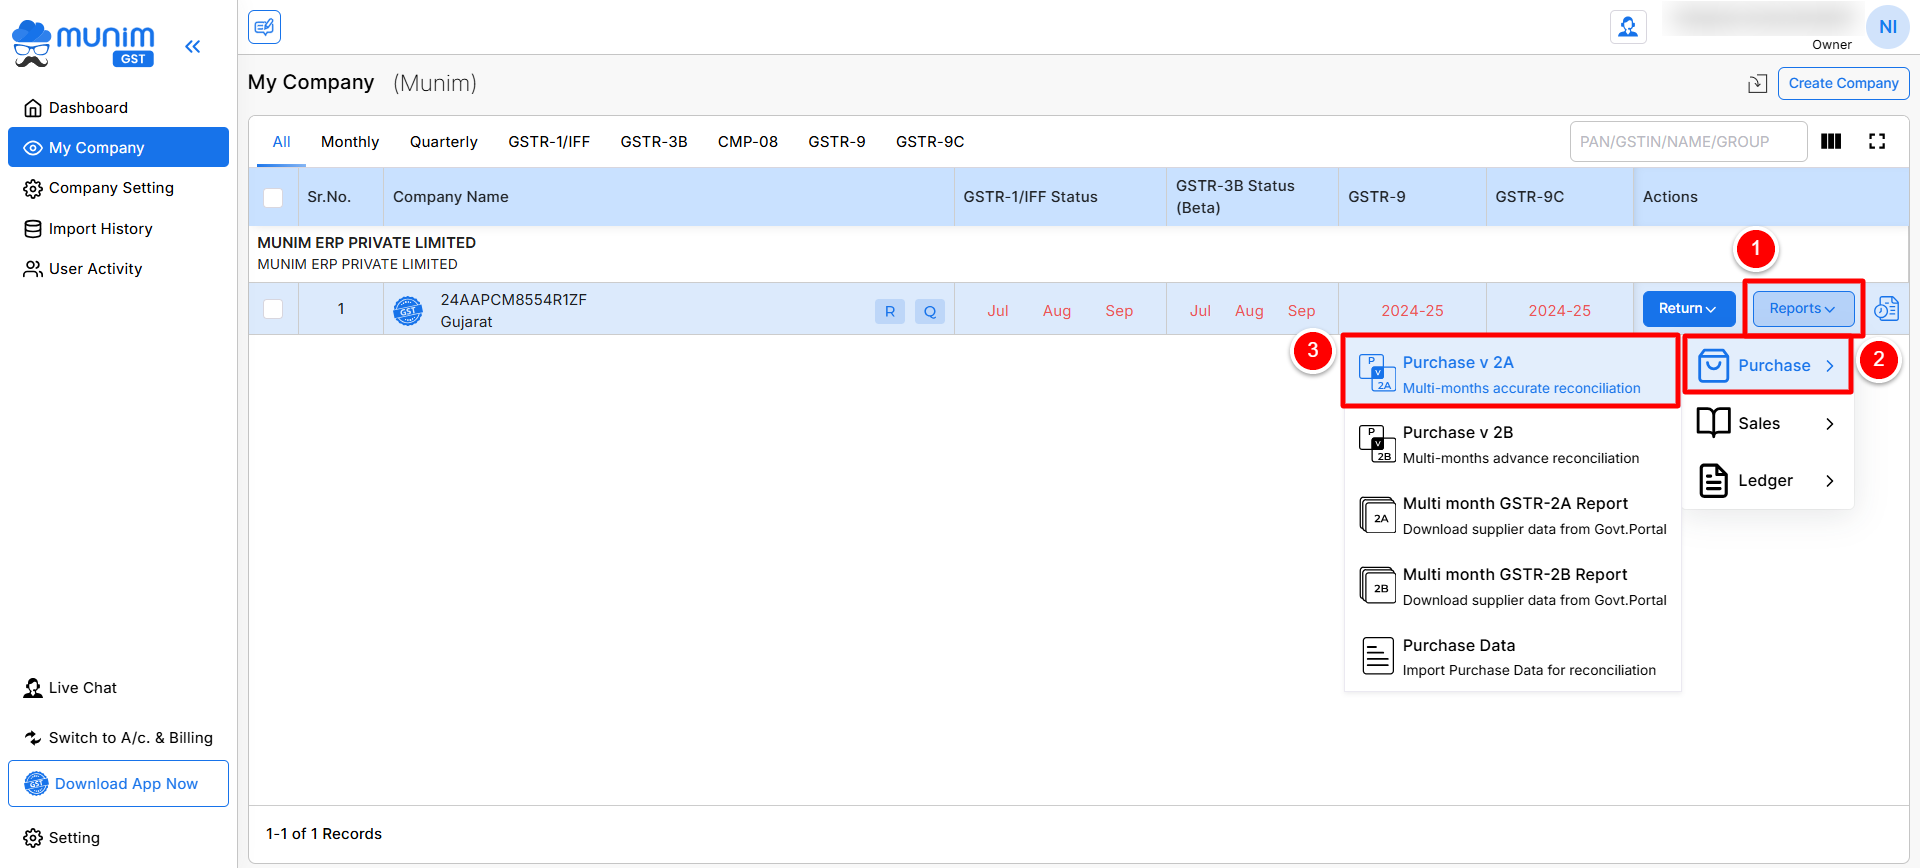Image resolution: width=1920 pixels, height=868 pixels.
Task: Switch to the GSTR-9C tab
Action: click(930, 142)
